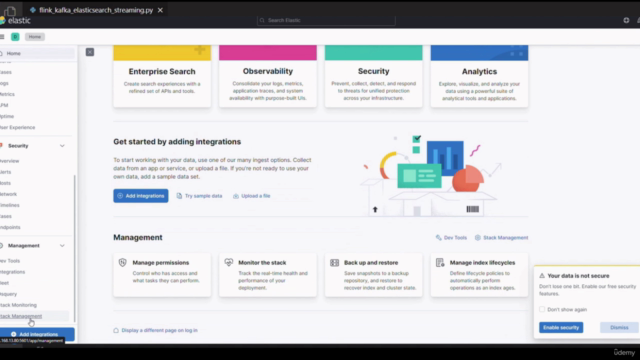Collapse the Security section chevron
Screen dimensions: 640x360
pos(62,146)
